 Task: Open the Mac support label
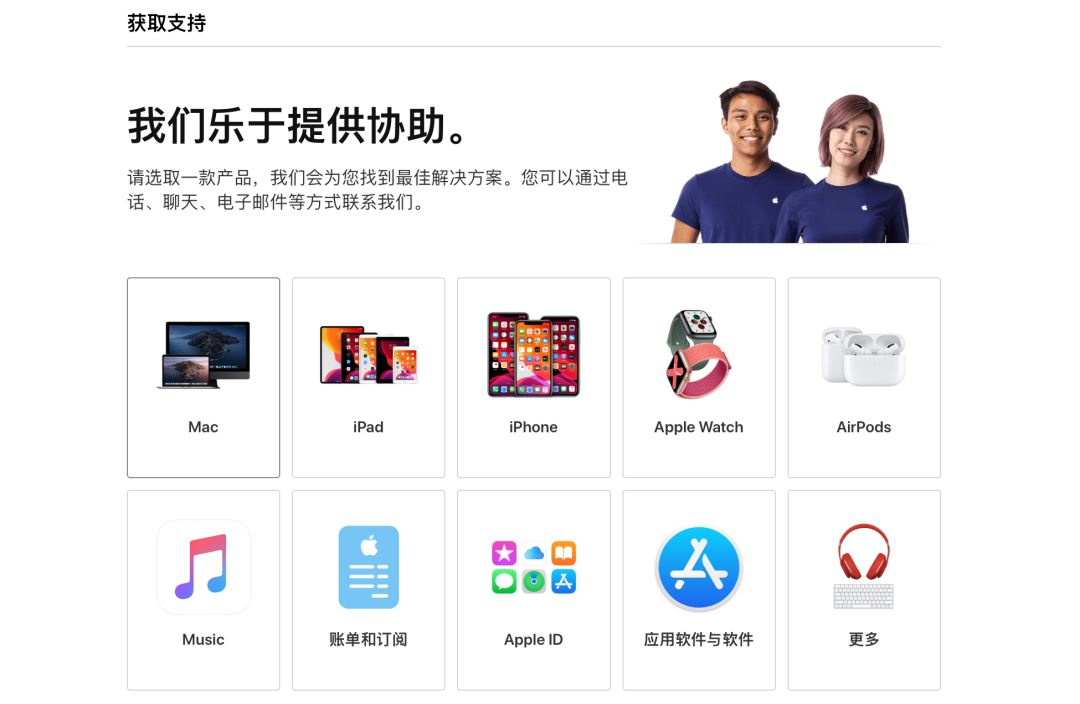203,427
